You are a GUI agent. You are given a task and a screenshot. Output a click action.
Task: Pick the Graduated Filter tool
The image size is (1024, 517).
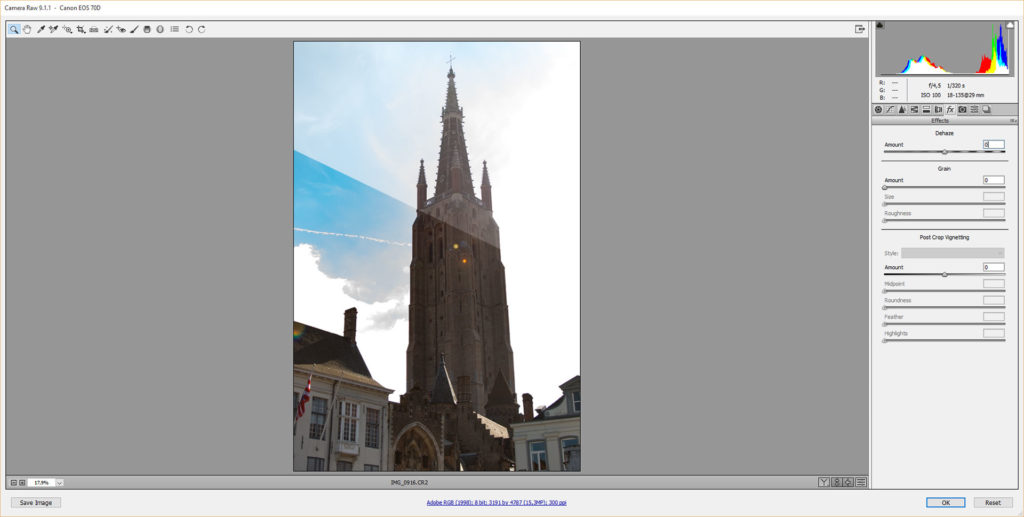point(147,29)
